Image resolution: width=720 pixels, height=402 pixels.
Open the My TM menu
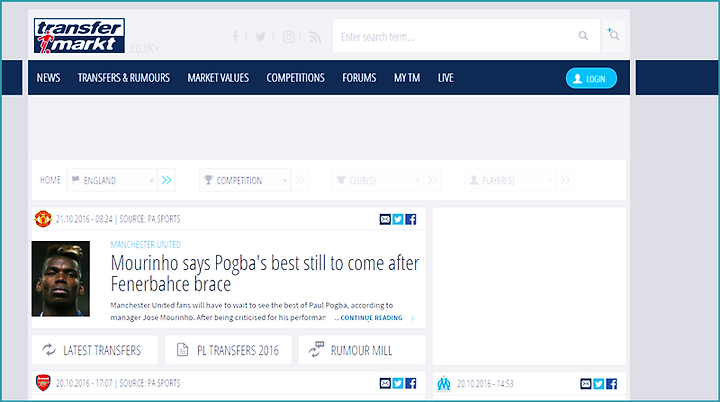click(407, 78)
